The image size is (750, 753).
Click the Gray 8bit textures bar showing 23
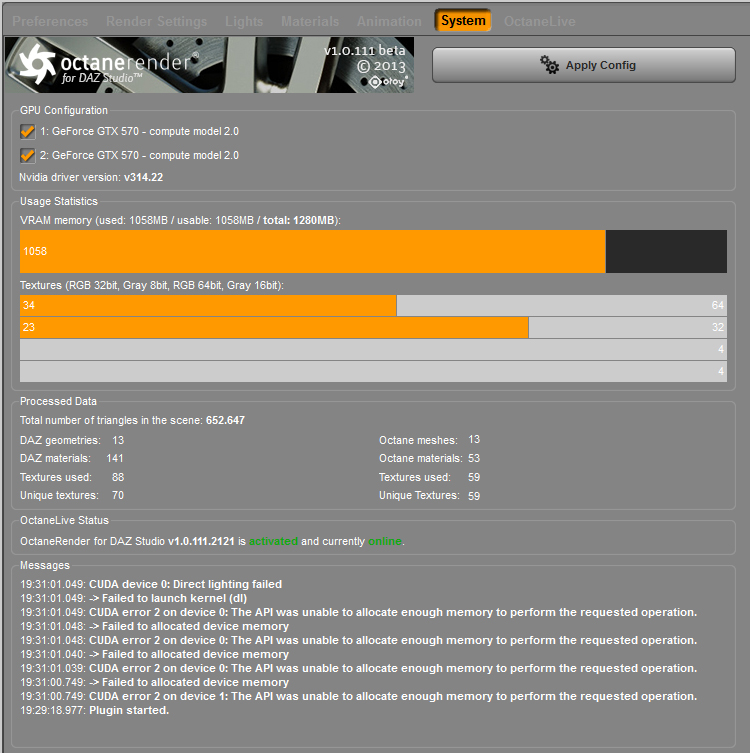(x=373, y=327)
